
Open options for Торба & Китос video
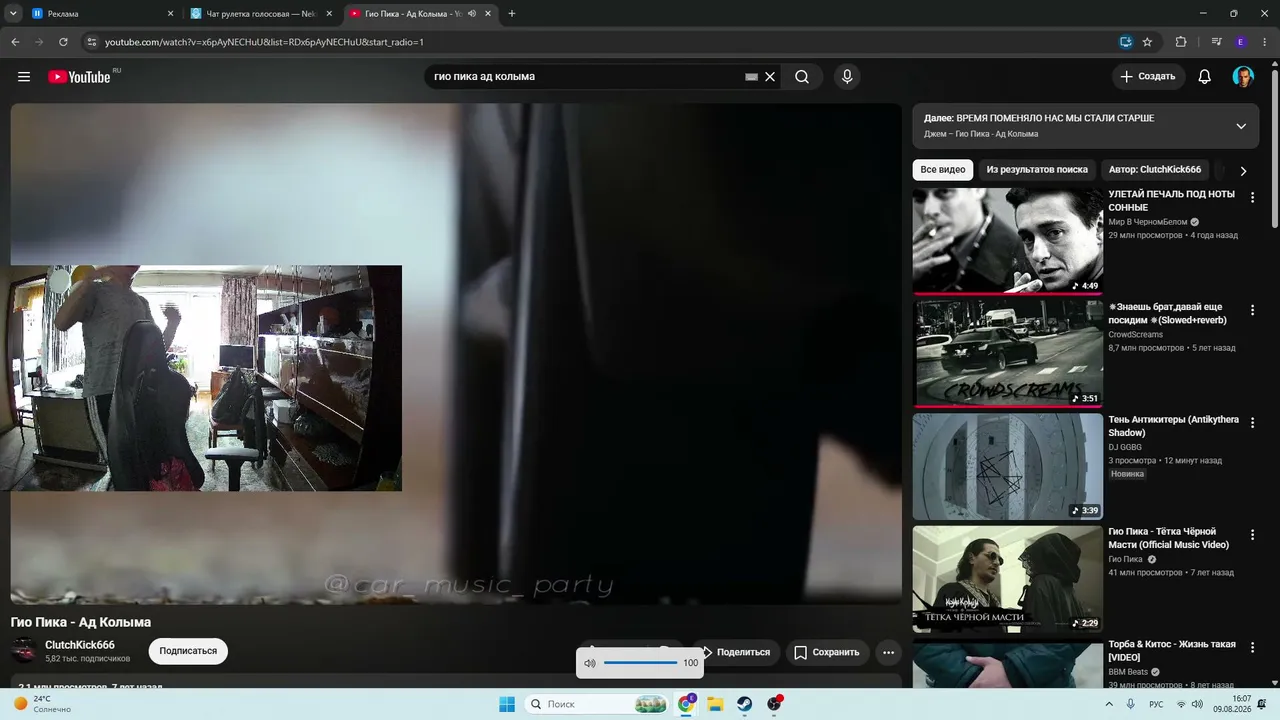click(x=1252, y=649)
